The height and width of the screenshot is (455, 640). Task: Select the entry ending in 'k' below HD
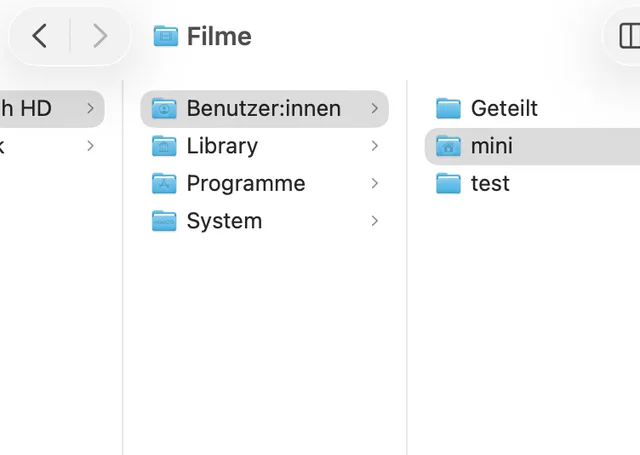point(3,146)
